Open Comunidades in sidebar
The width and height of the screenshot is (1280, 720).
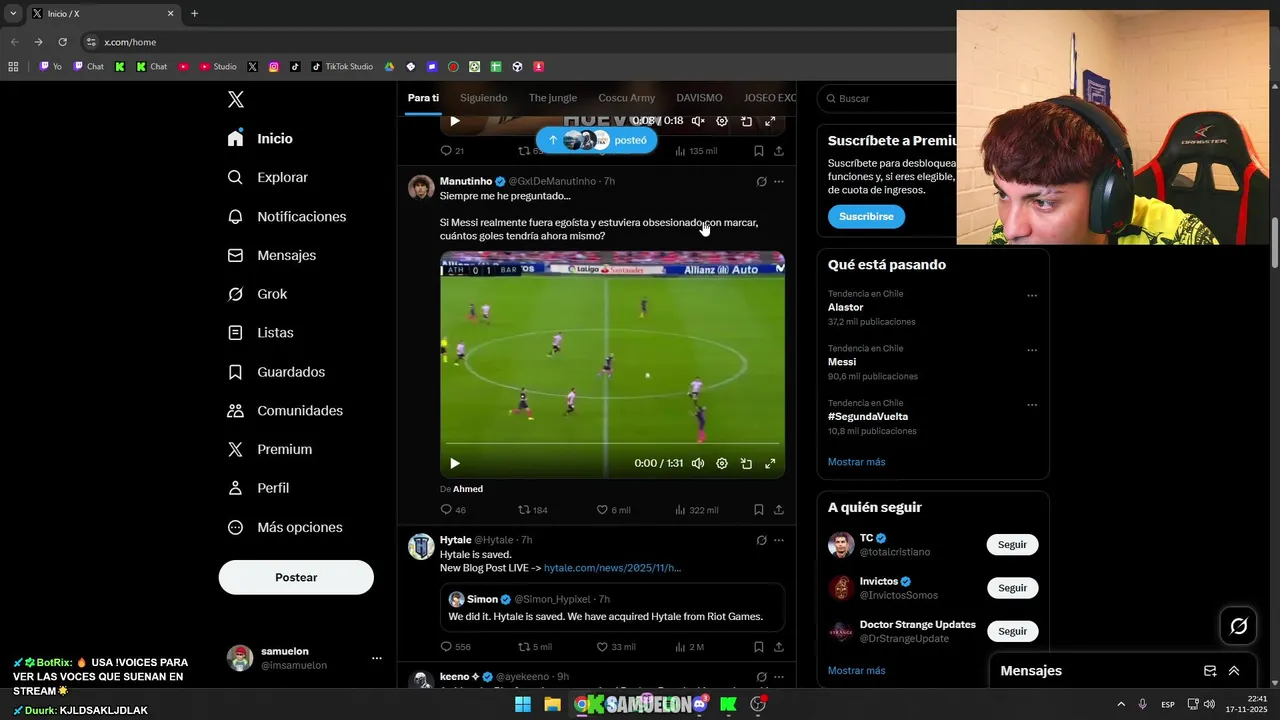tap(285, 411)
